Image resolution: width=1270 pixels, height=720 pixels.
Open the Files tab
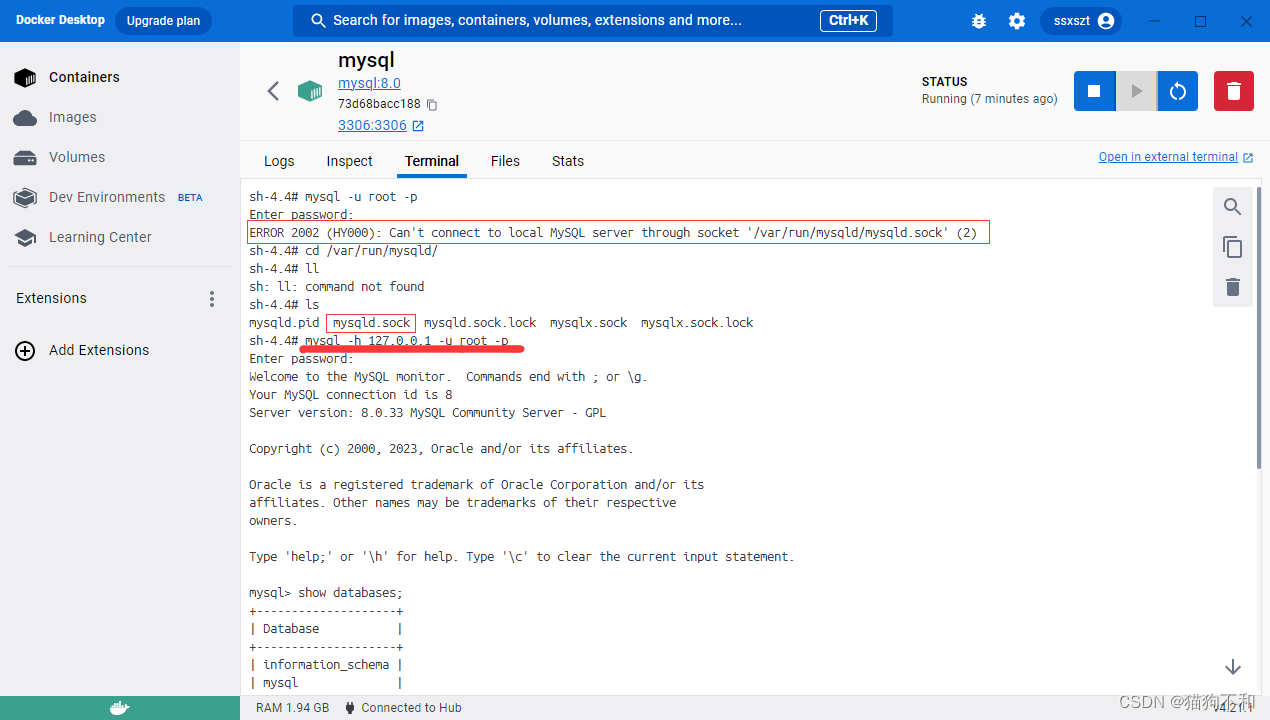coord(505,161)
